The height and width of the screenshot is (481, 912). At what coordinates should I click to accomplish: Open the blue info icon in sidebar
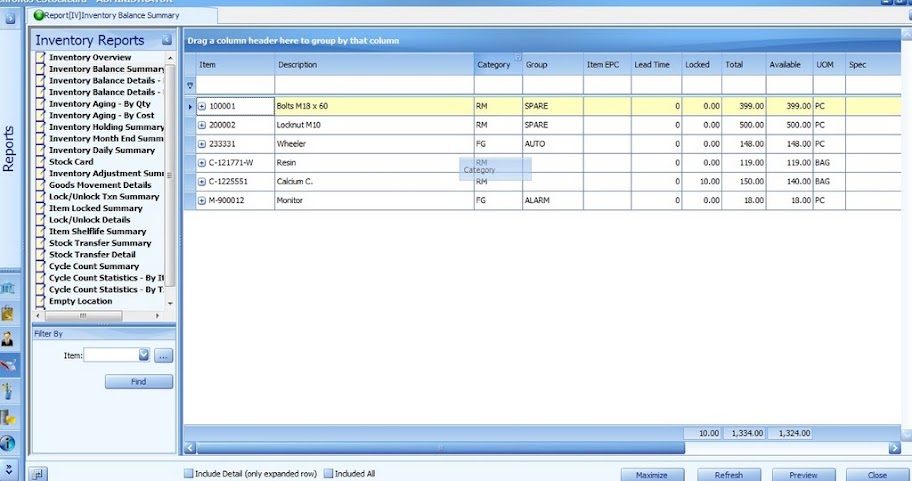[8, 443]
